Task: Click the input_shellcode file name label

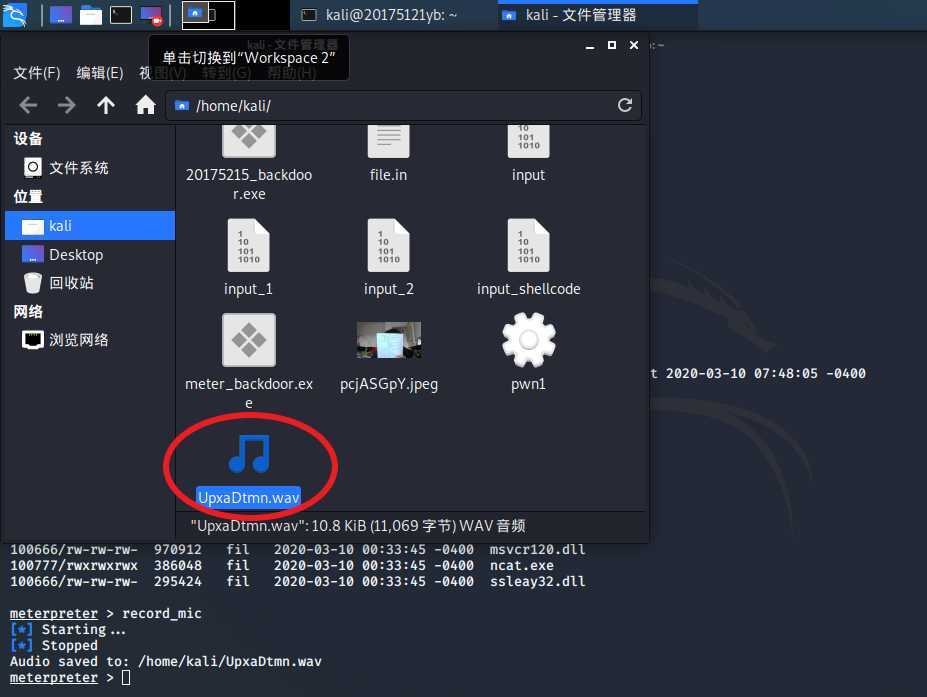Action: tap(529, 289)
